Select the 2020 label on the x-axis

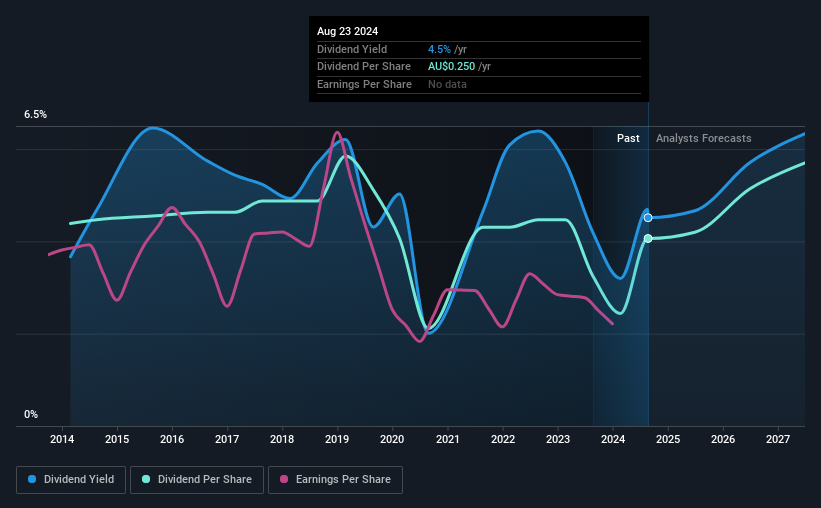pyautogui.click(x=392, y=439)
